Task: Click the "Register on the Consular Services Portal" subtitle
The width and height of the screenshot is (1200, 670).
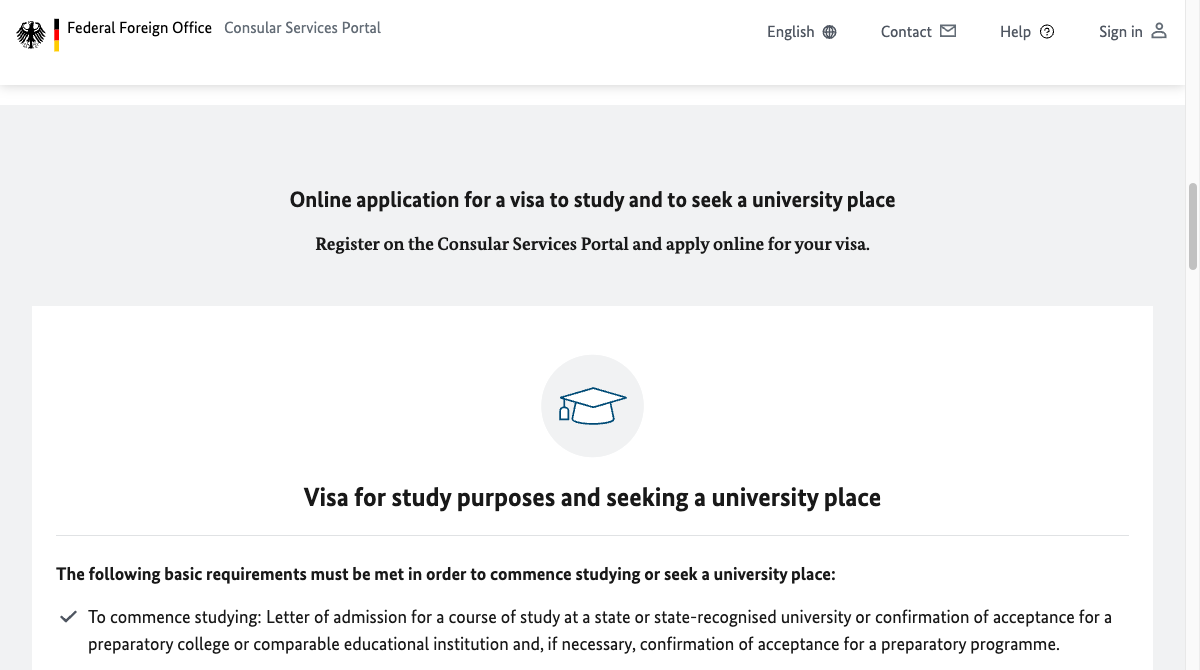Action: point(592,244)
